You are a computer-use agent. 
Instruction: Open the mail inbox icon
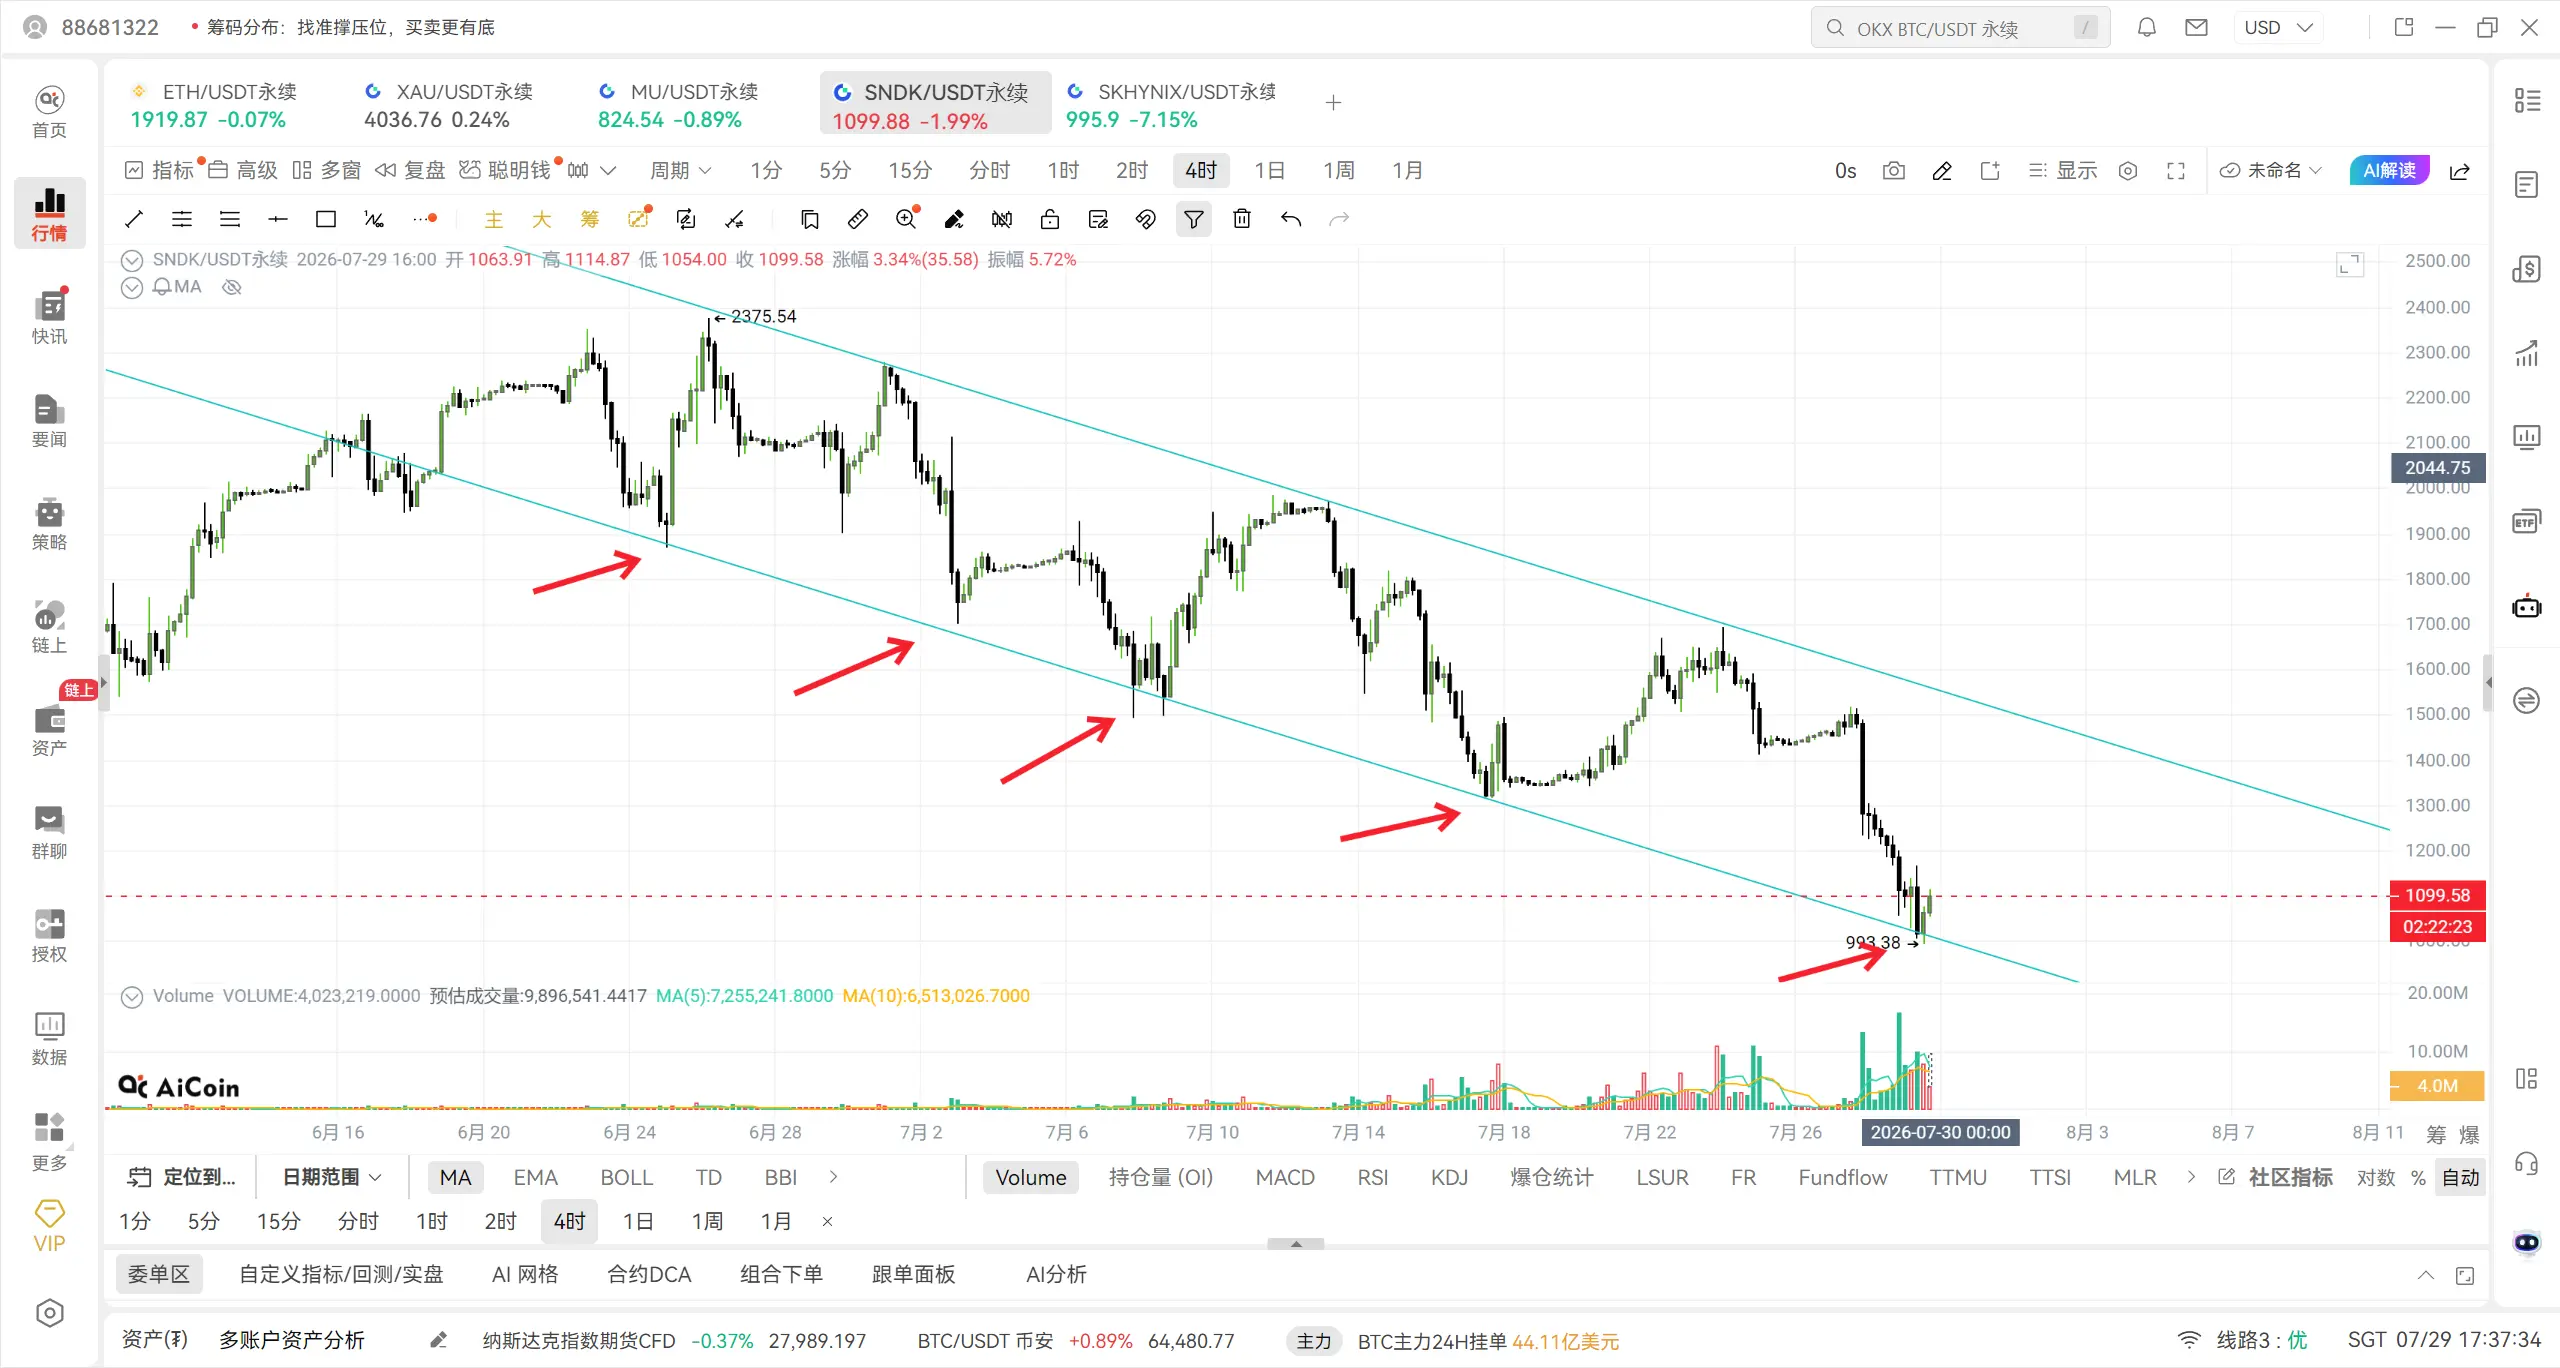click(x=2196, y=28)
